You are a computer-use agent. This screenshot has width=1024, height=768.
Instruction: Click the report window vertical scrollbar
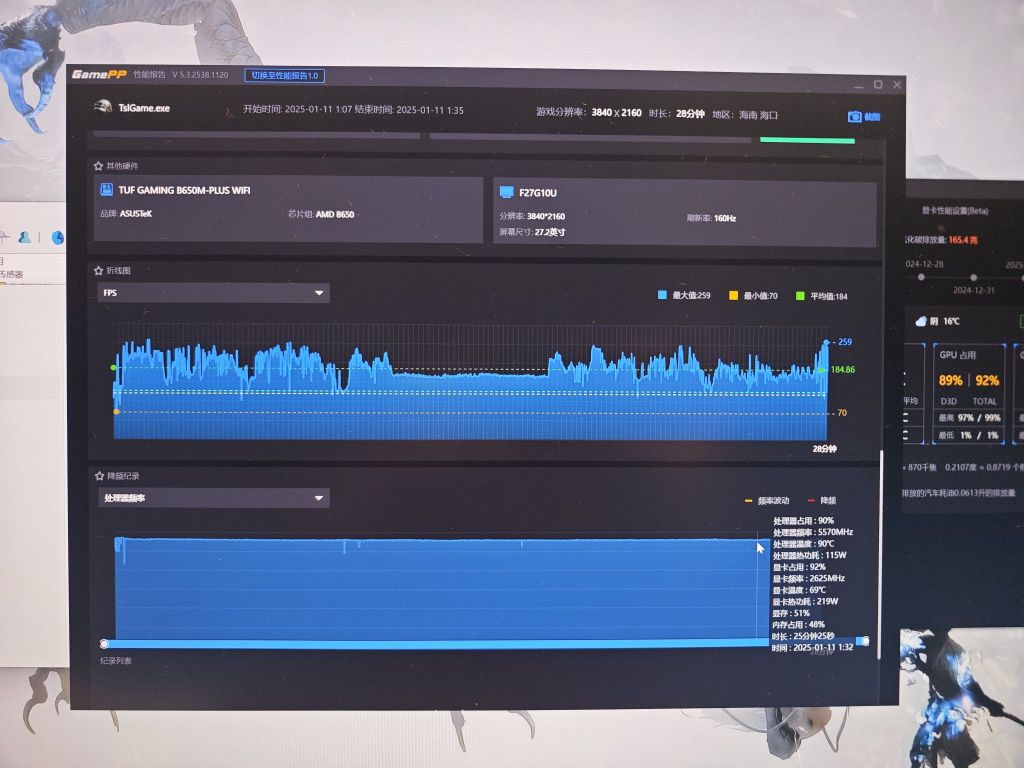tap(881, 550)
